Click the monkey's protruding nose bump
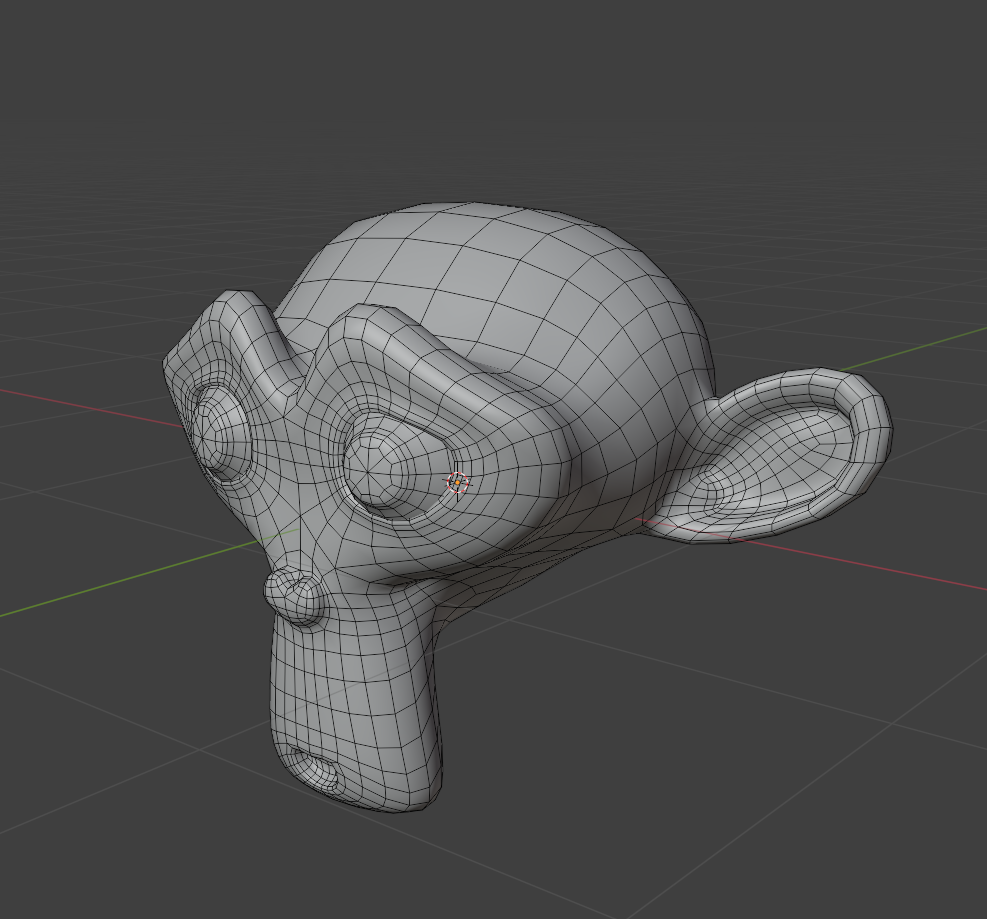This screenshot has width=987, height=919. pos(295,595)
